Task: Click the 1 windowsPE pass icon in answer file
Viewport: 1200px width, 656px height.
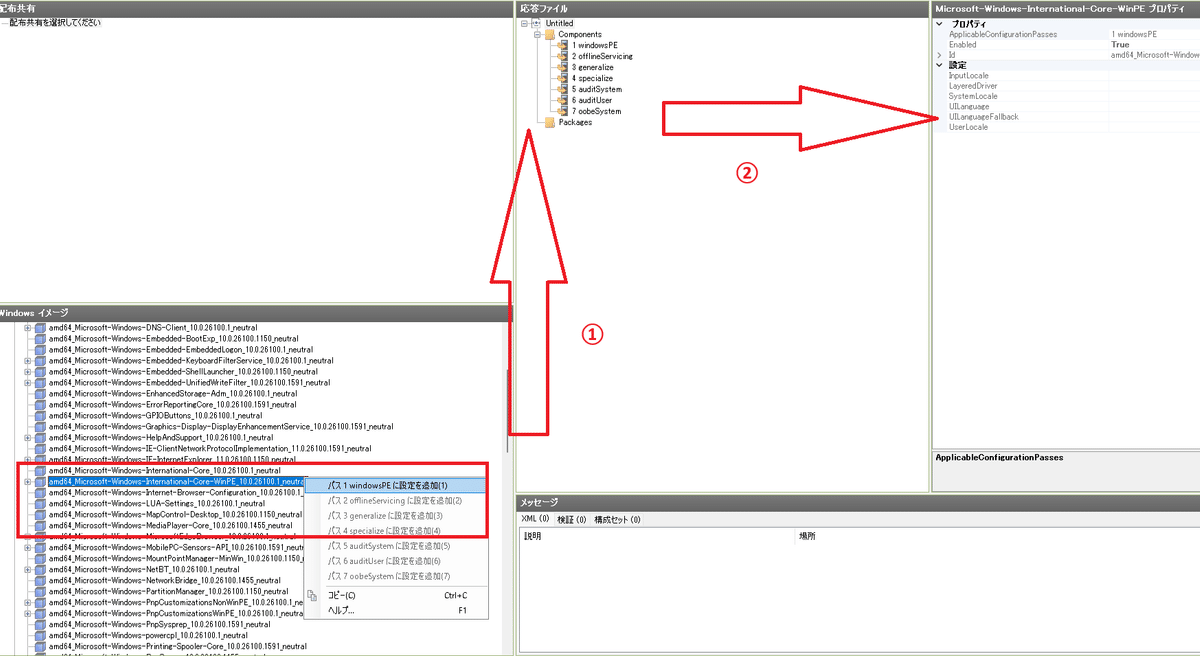Action: coord(561,45)
